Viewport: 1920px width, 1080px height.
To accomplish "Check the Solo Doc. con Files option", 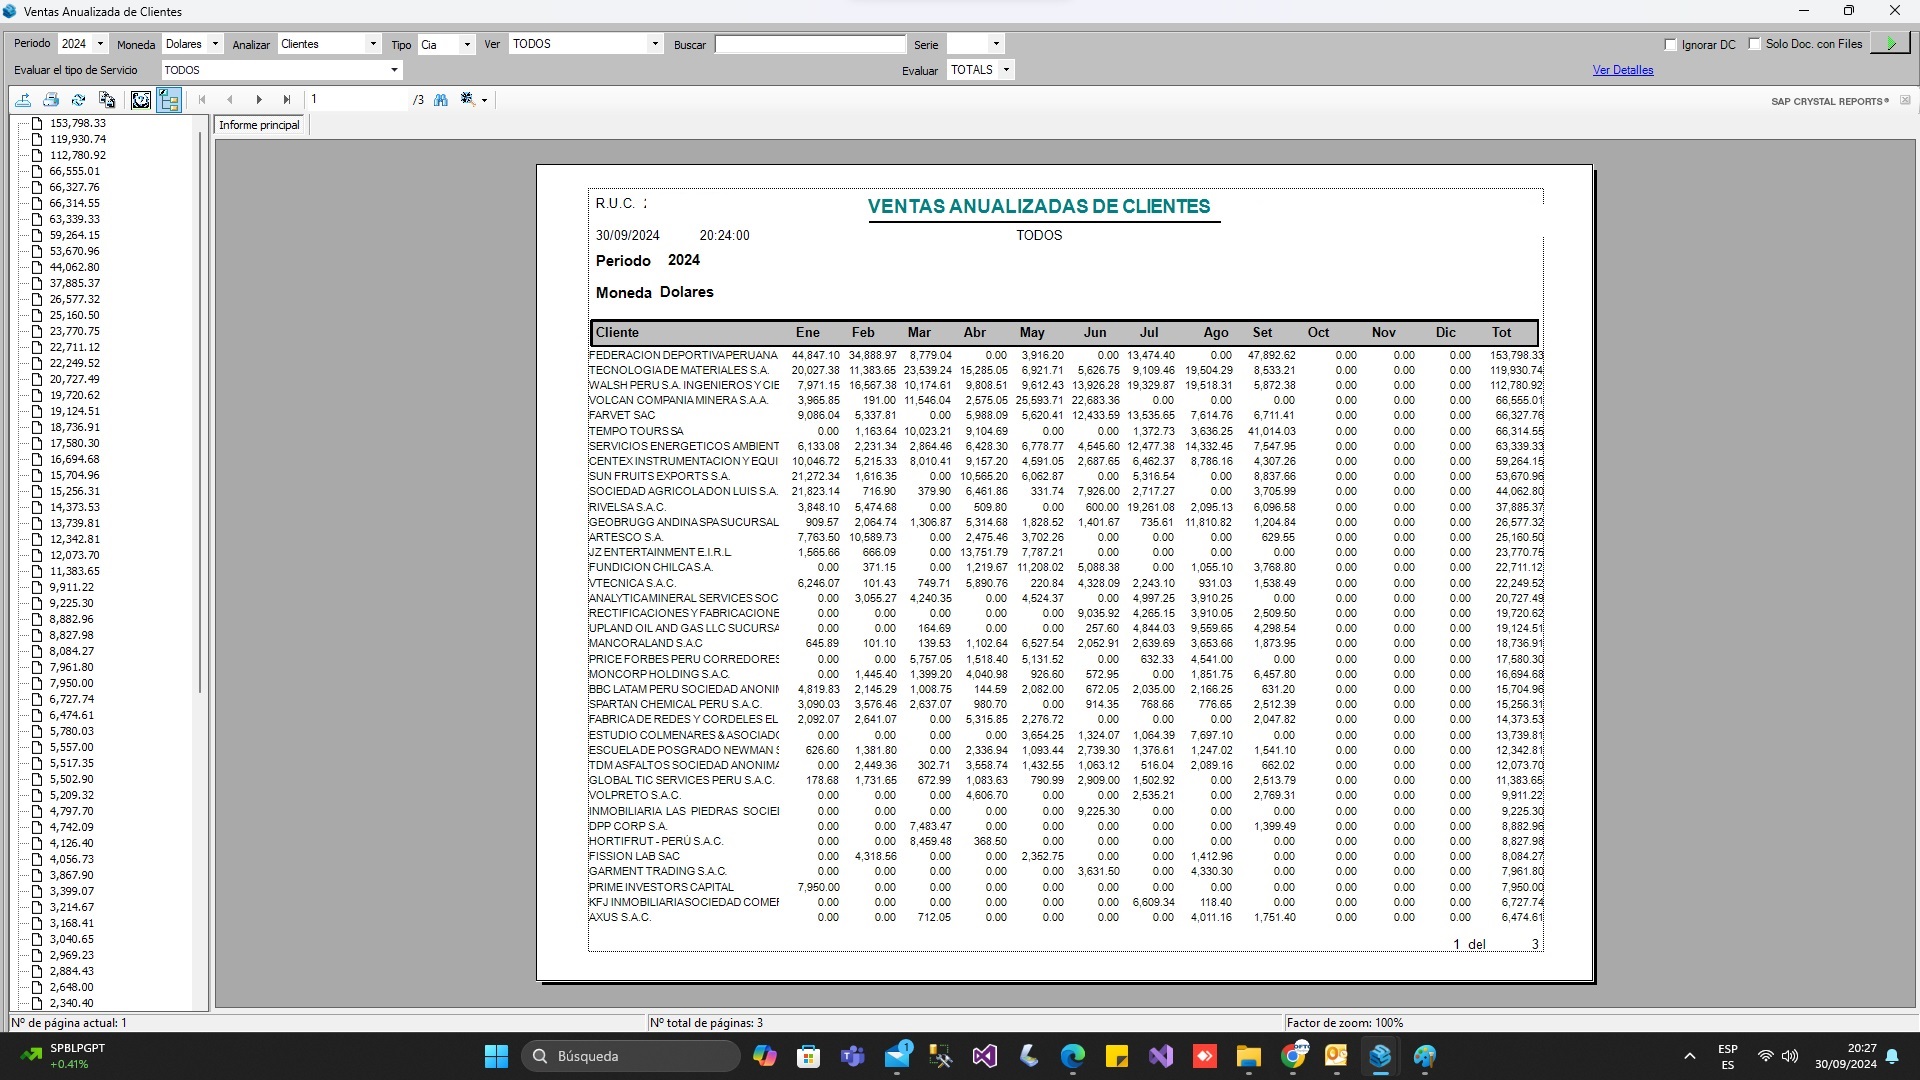I will (1755, 44).
